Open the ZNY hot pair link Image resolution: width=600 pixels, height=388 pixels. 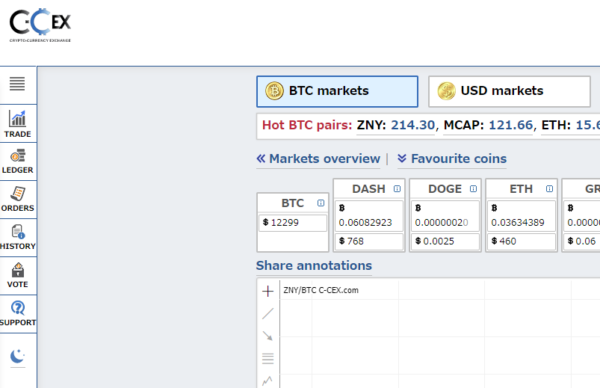click(x=396, y=125)
